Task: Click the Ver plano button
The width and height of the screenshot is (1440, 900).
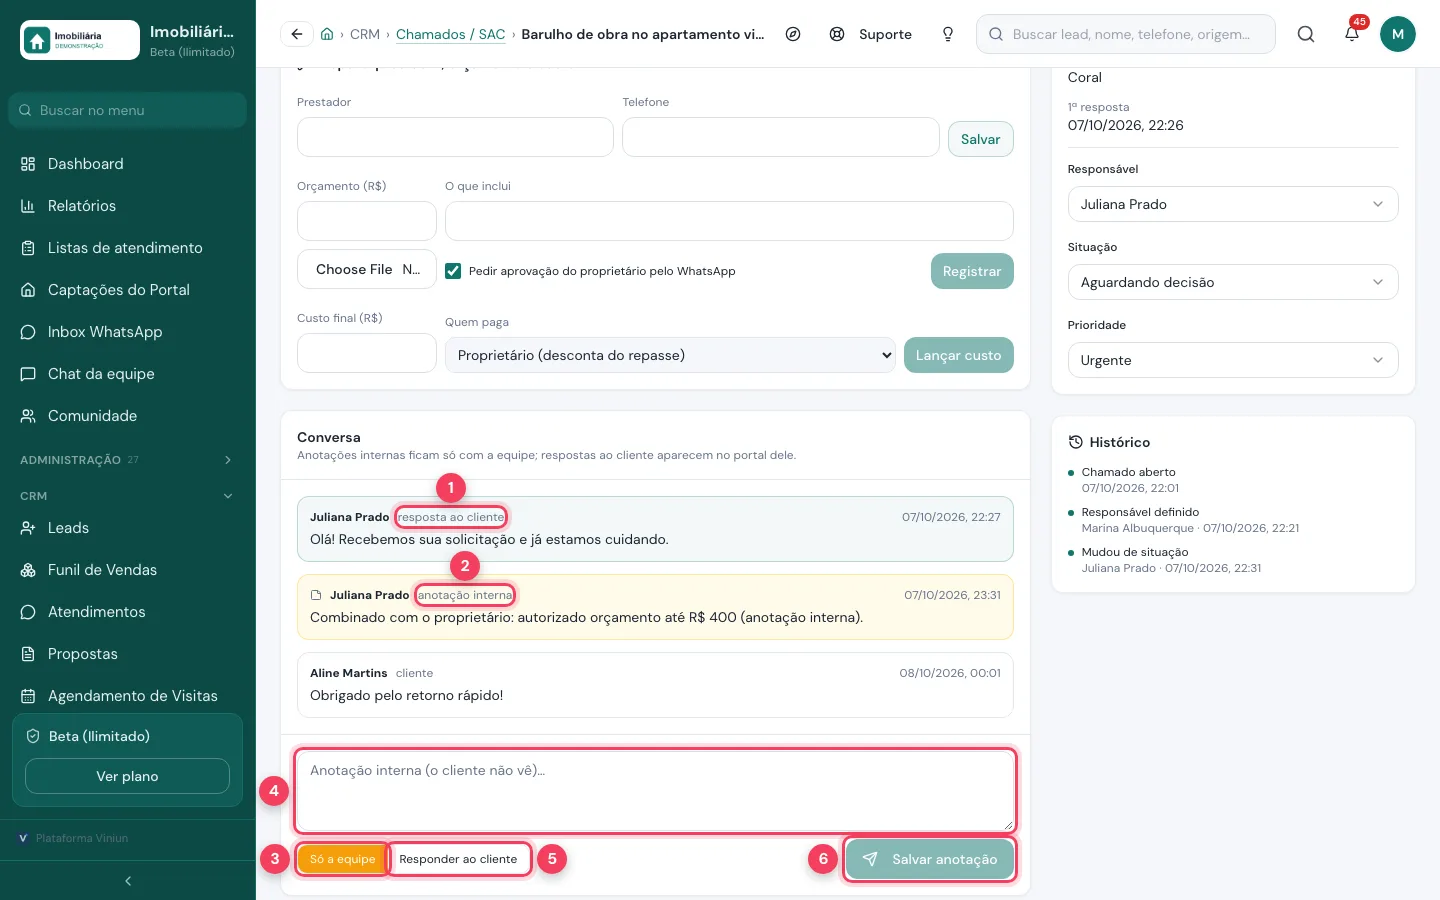Action: (127, 776)
